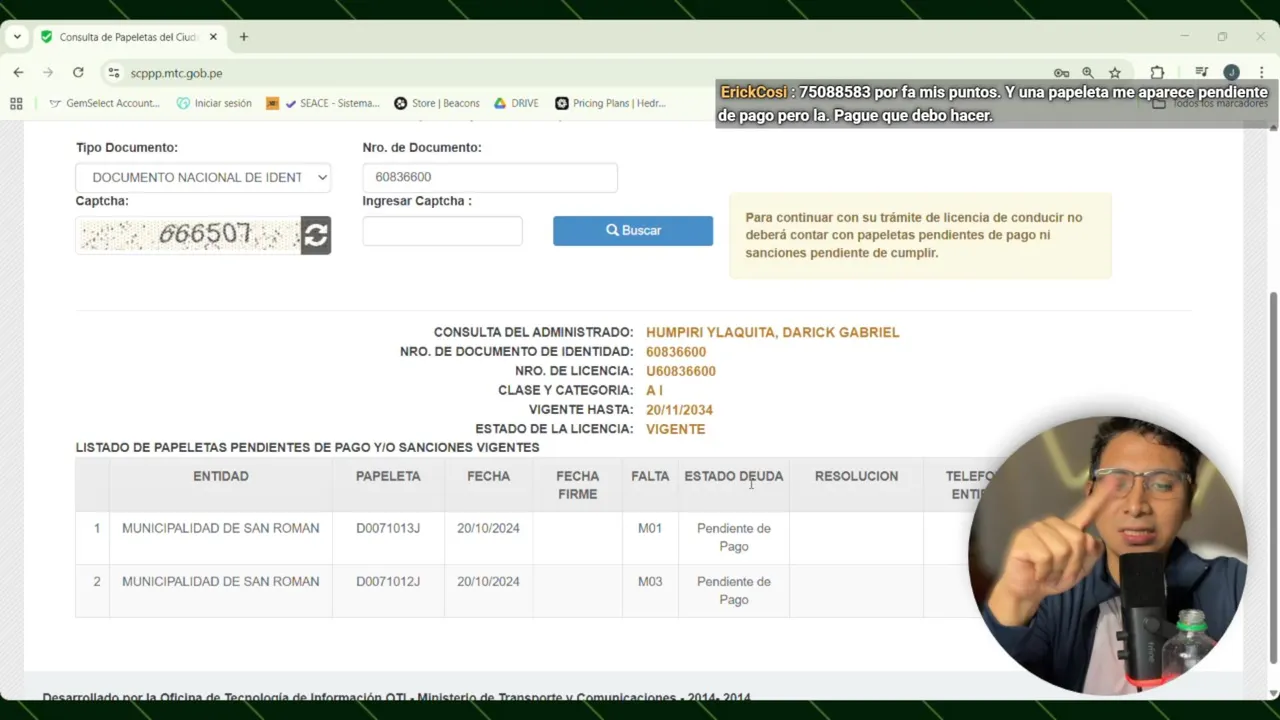Open Iniciar sesión bookmark
1280x720 pixels.
[214, 103]
